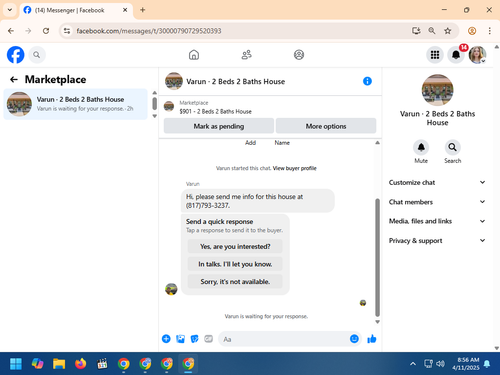Expand Privacy & support section
The height and width of the screenshot is (375, 500).
point(437,240)
